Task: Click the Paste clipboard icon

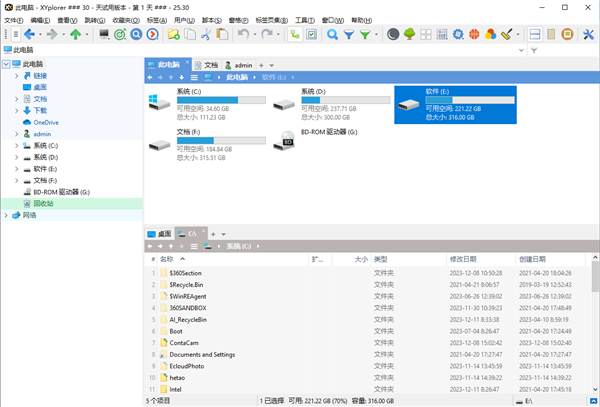Action: pyautogui.click(x=222, y=34)
